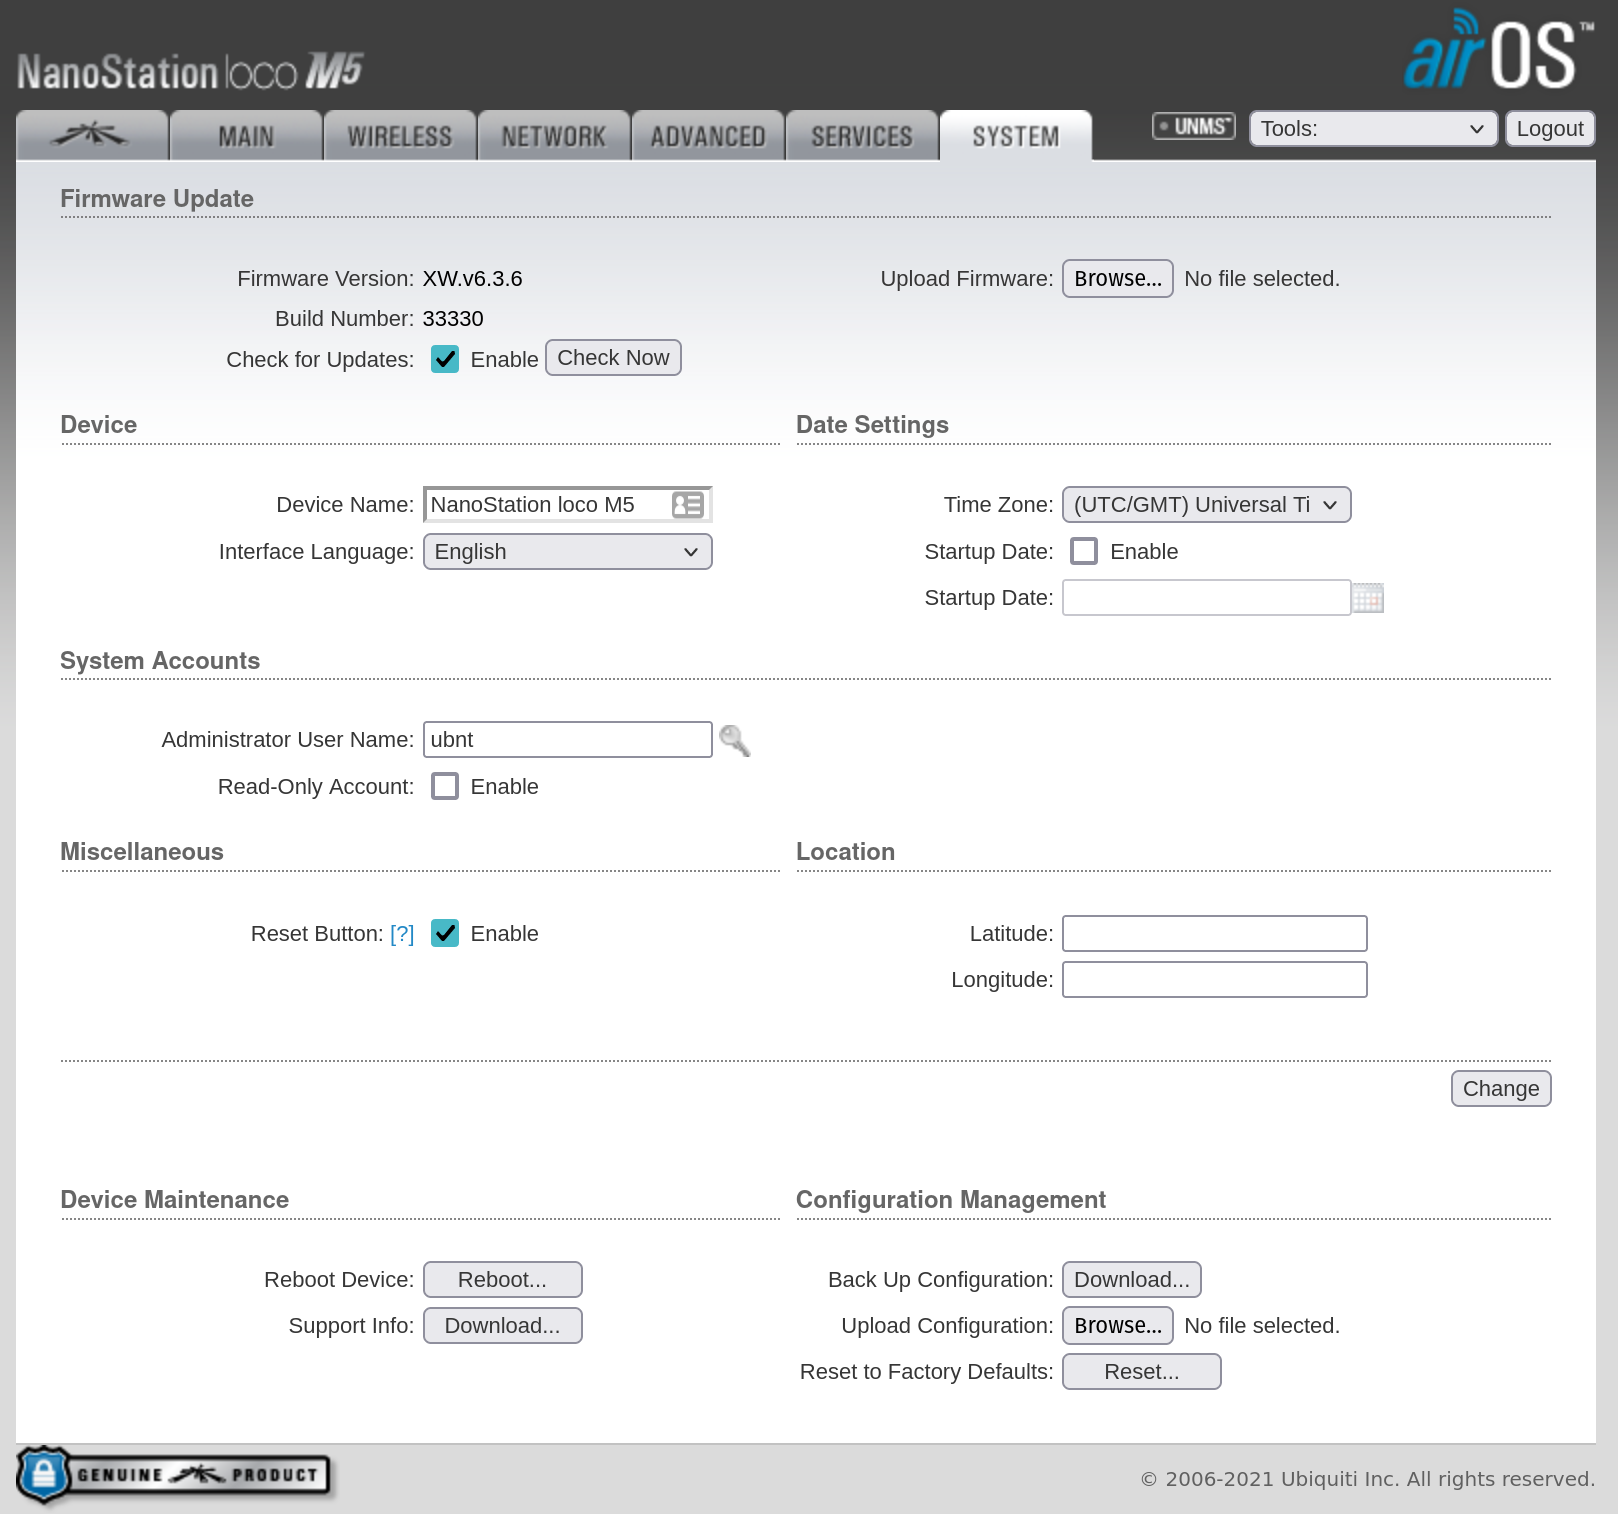Open the Interface Language dropdown
Image resolution: width=1618 pixels, height=1514 pixels.
[567, 552]
